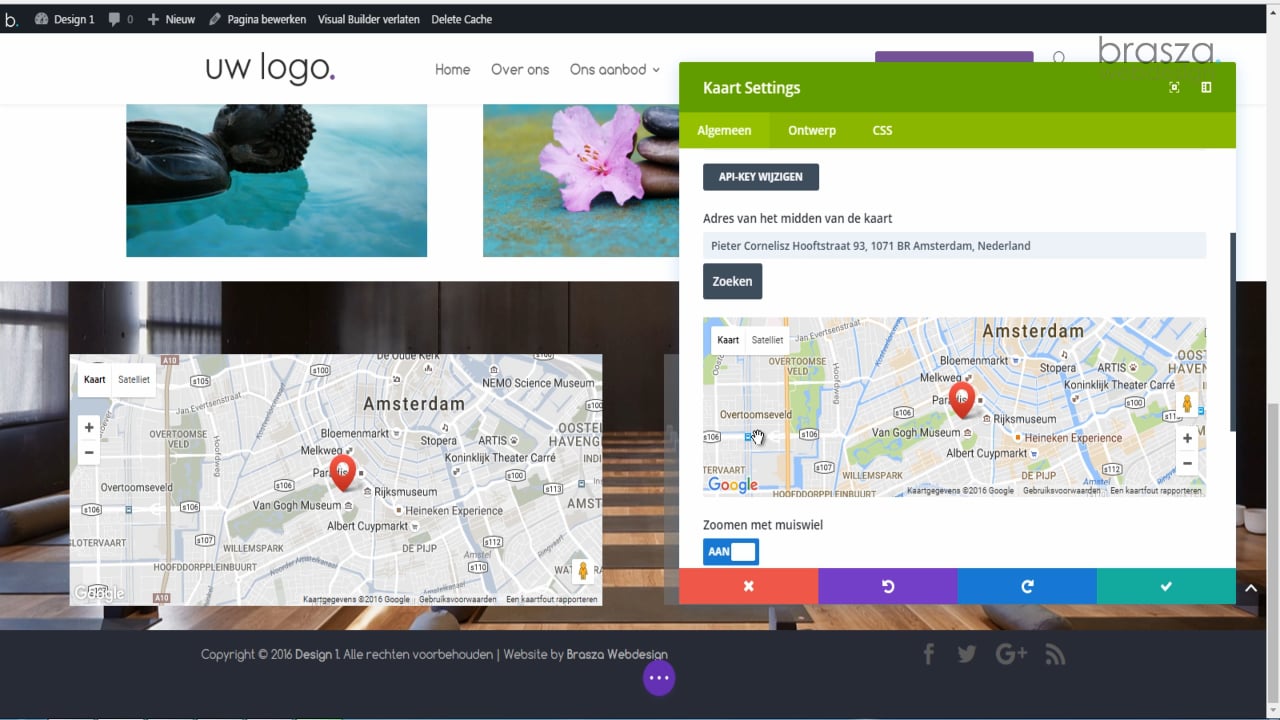The width and height of the screenshot is (1280, 720).
Task: Undo last change in Kaart Settings
Action: [x=887, y=586]
